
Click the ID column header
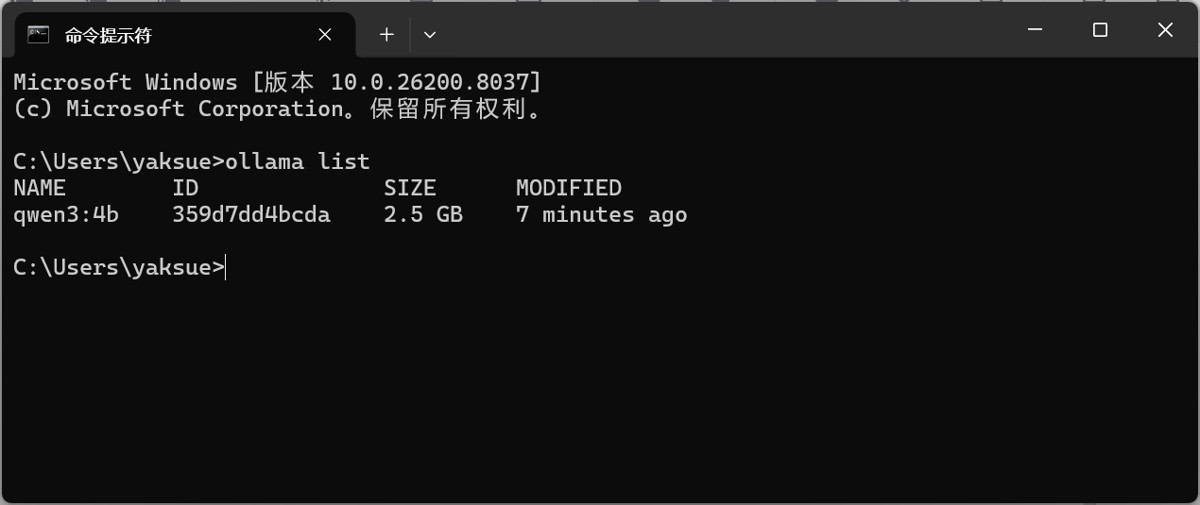click(x=185, y=188)
